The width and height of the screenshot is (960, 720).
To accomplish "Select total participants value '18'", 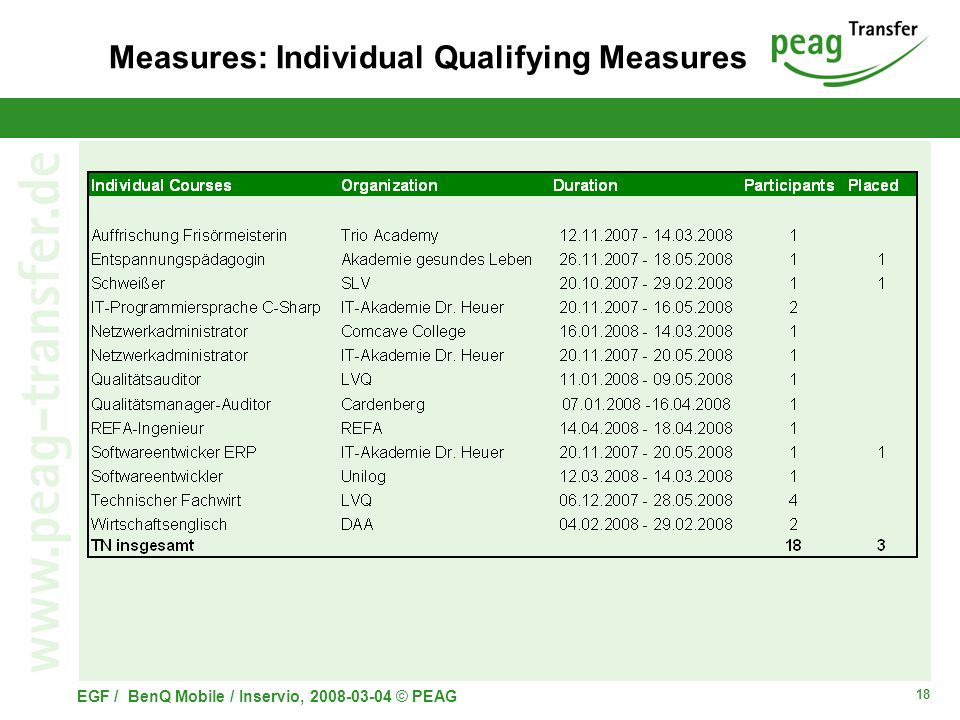I will [x=793, y=546].
